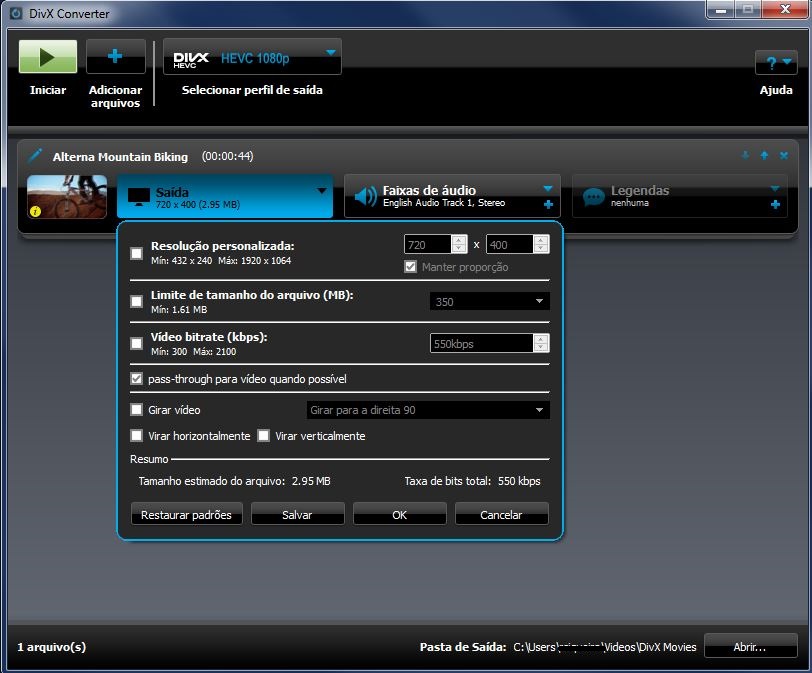Click the pencil icon to rename Alterna Mountain Biking
812x673 pixels.
coord(35,155)
